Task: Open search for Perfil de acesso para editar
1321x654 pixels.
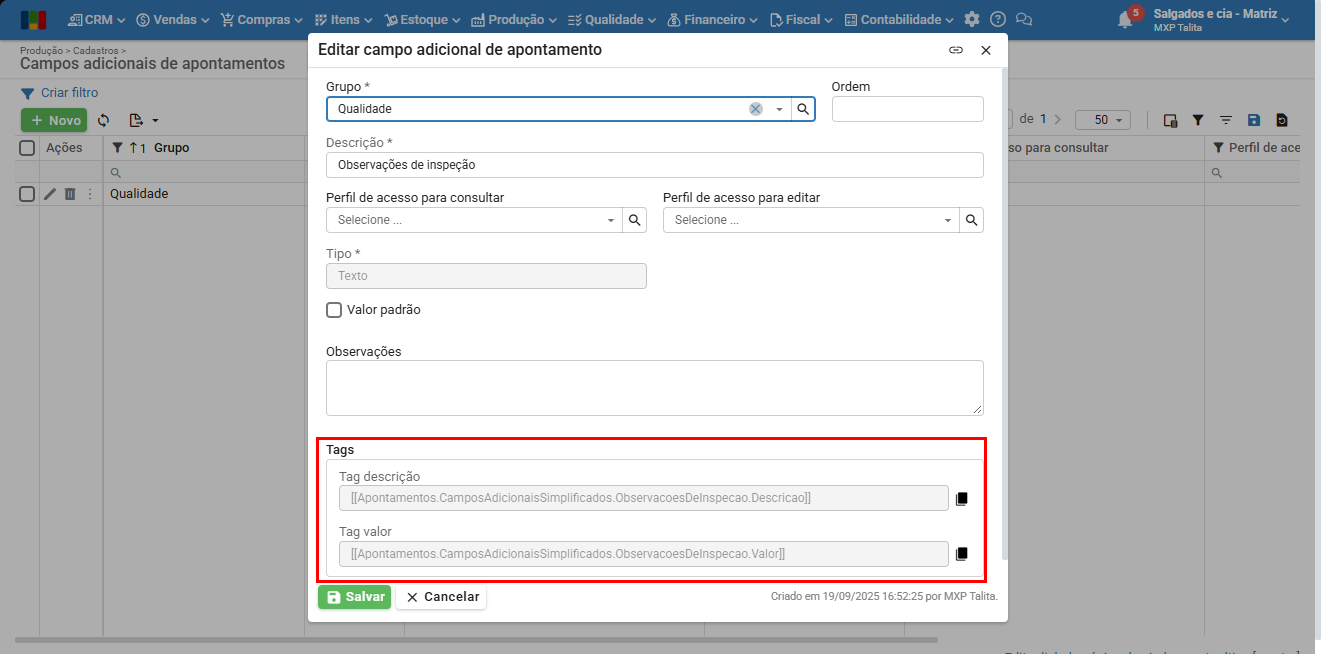Action: point(971,220)
